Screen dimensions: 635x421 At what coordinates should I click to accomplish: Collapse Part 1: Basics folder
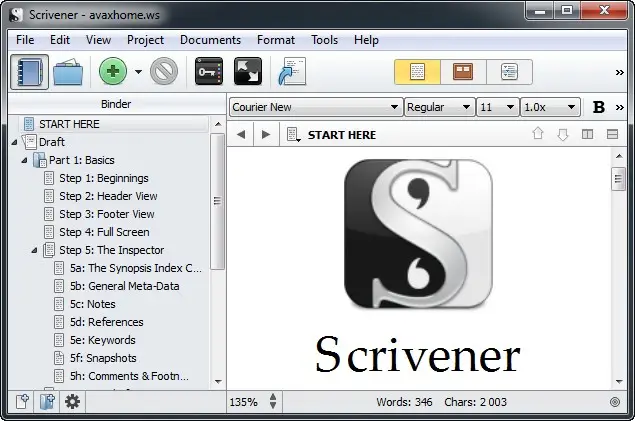coord(25,160)
